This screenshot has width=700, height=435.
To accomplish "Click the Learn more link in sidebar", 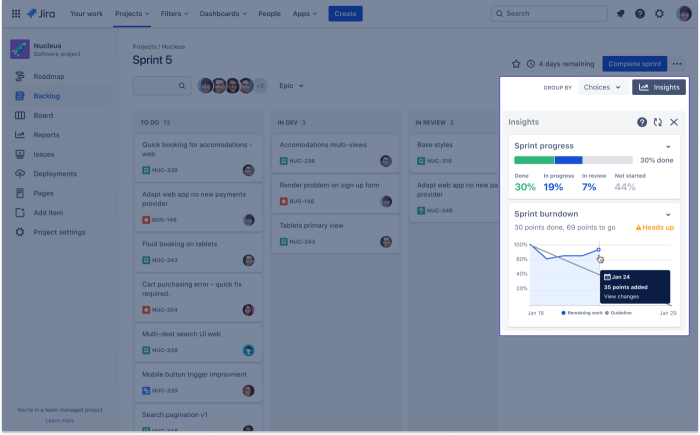I will coord(59,420).
